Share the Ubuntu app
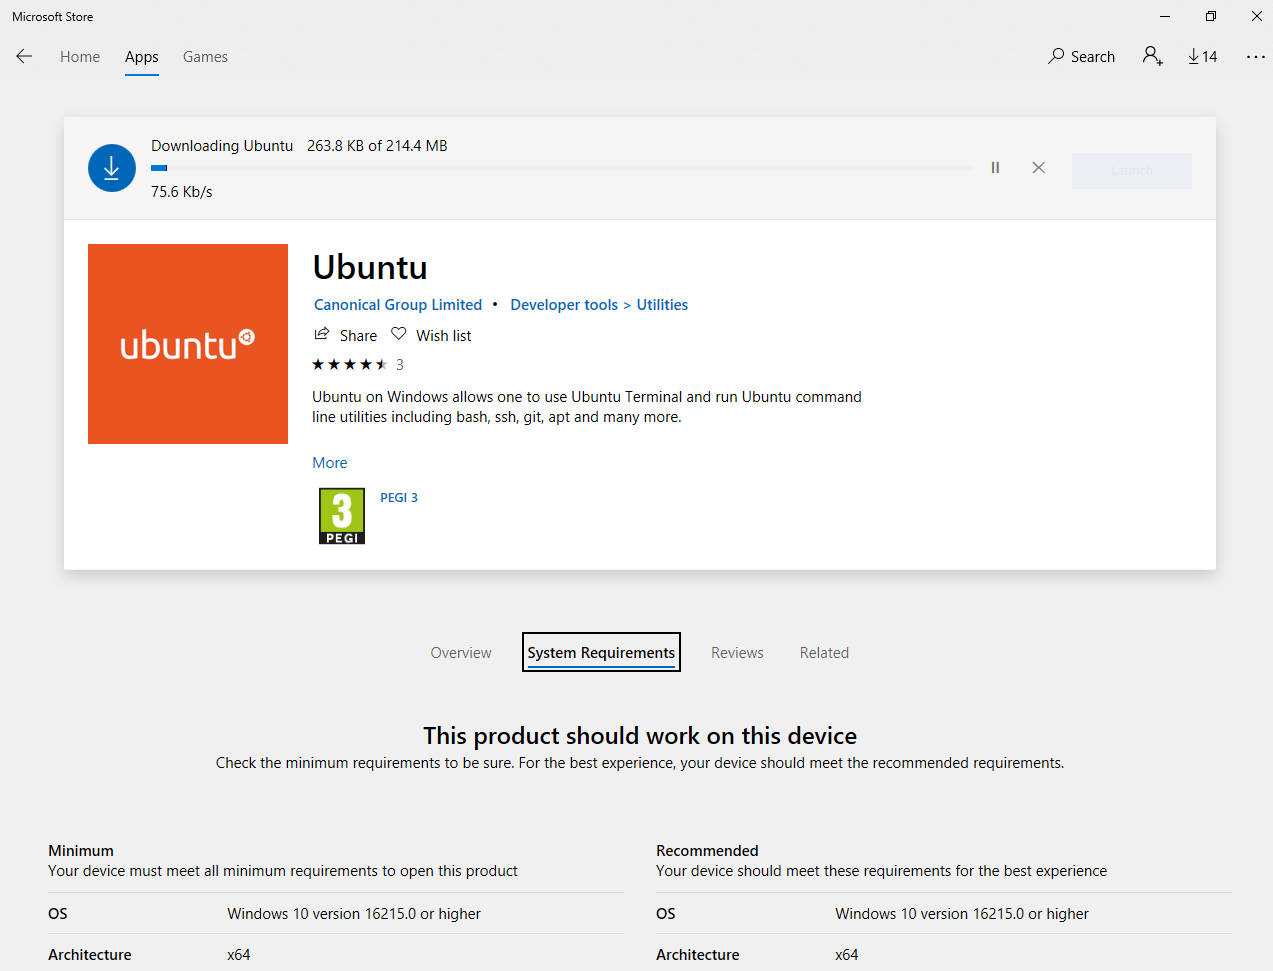The image size is (1273, 971). click(x=346, y=335)
